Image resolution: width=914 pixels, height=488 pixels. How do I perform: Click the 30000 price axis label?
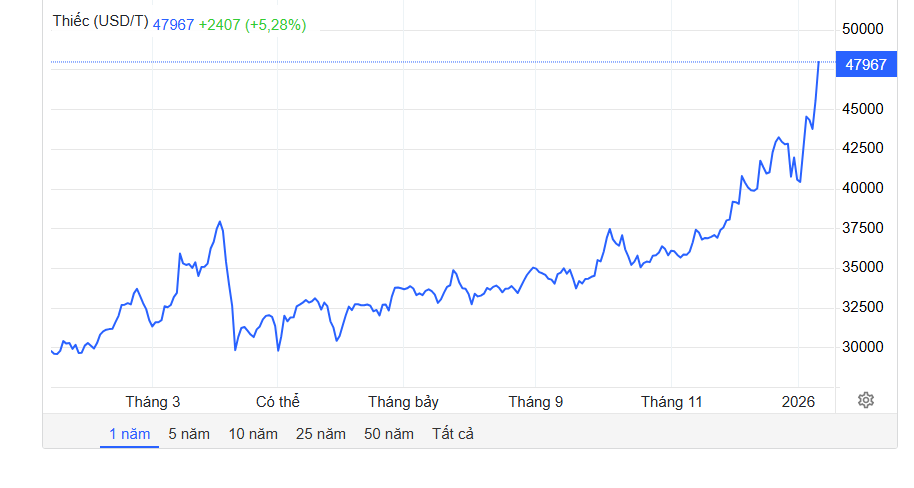click(864, 347)
